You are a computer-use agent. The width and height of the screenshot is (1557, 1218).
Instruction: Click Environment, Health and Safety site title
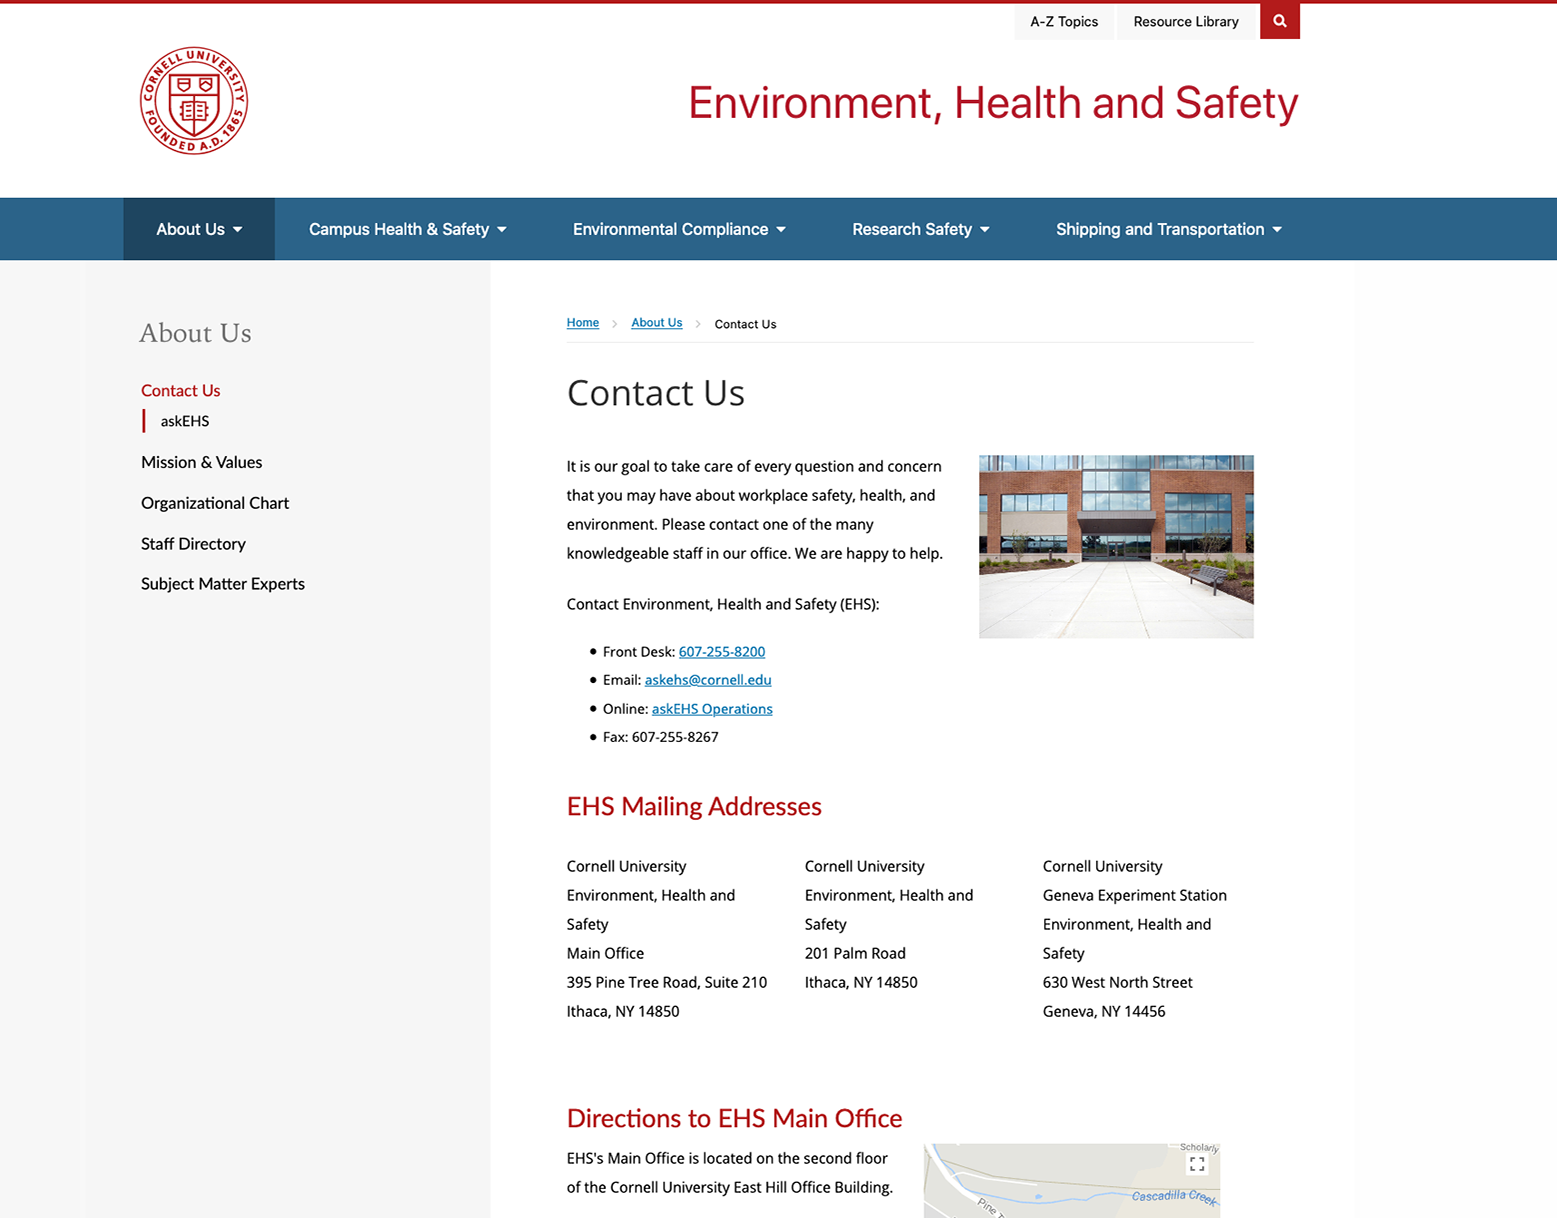tap(993, 103)
